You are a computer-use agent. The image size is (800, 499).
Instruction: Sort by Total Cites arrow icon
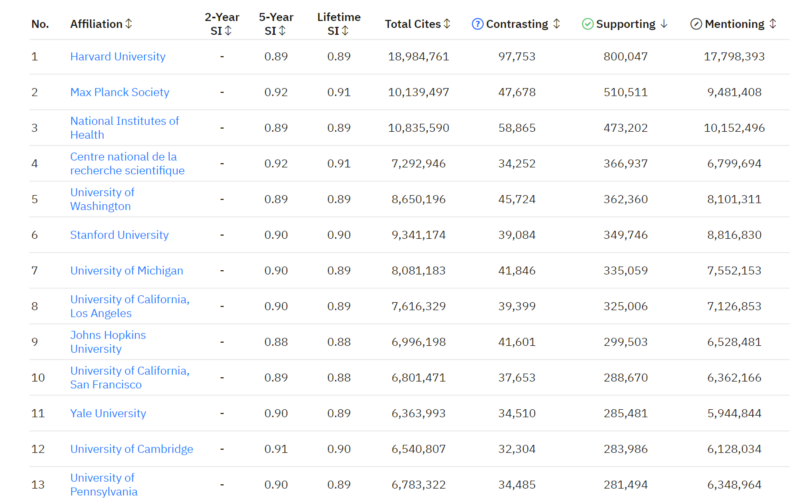tap(447, 24)
